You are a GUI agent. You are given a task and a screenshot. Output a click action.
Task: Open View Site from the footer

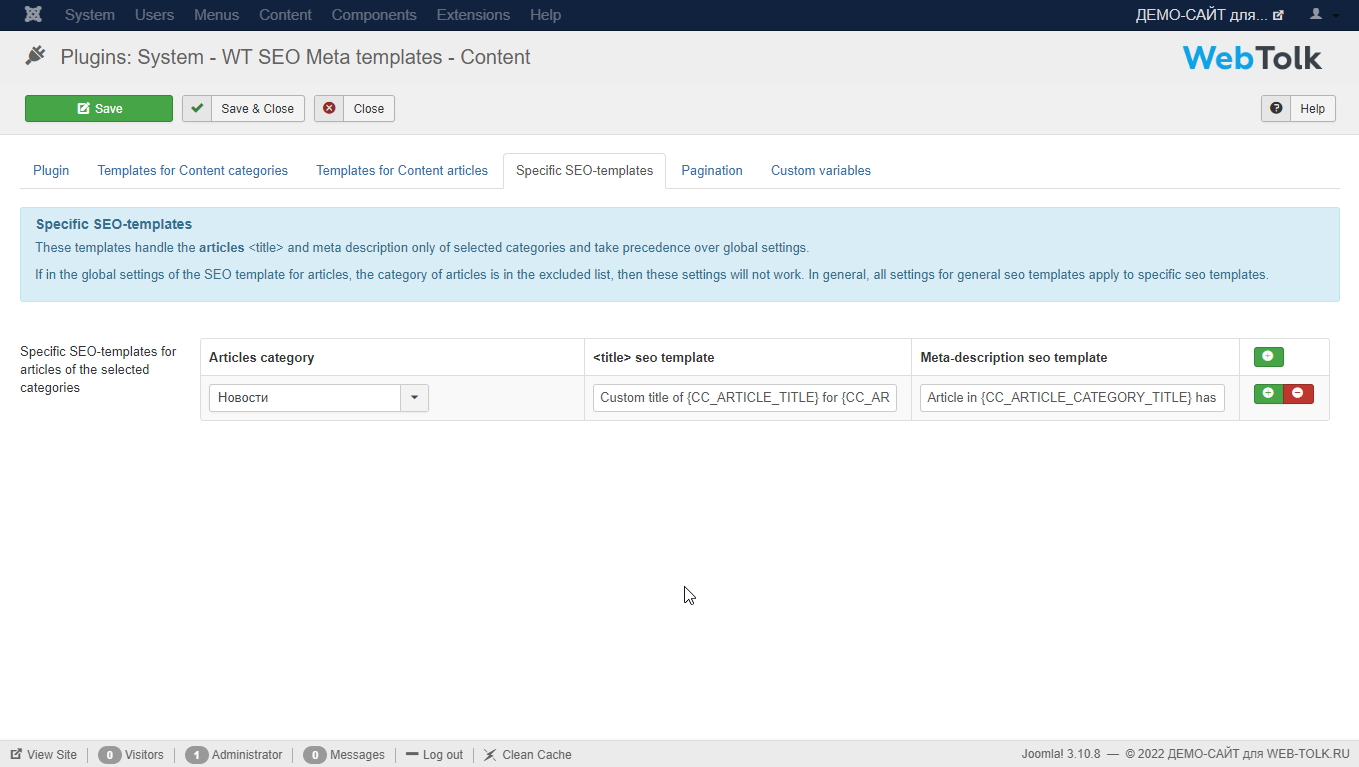tap(43, 755)
